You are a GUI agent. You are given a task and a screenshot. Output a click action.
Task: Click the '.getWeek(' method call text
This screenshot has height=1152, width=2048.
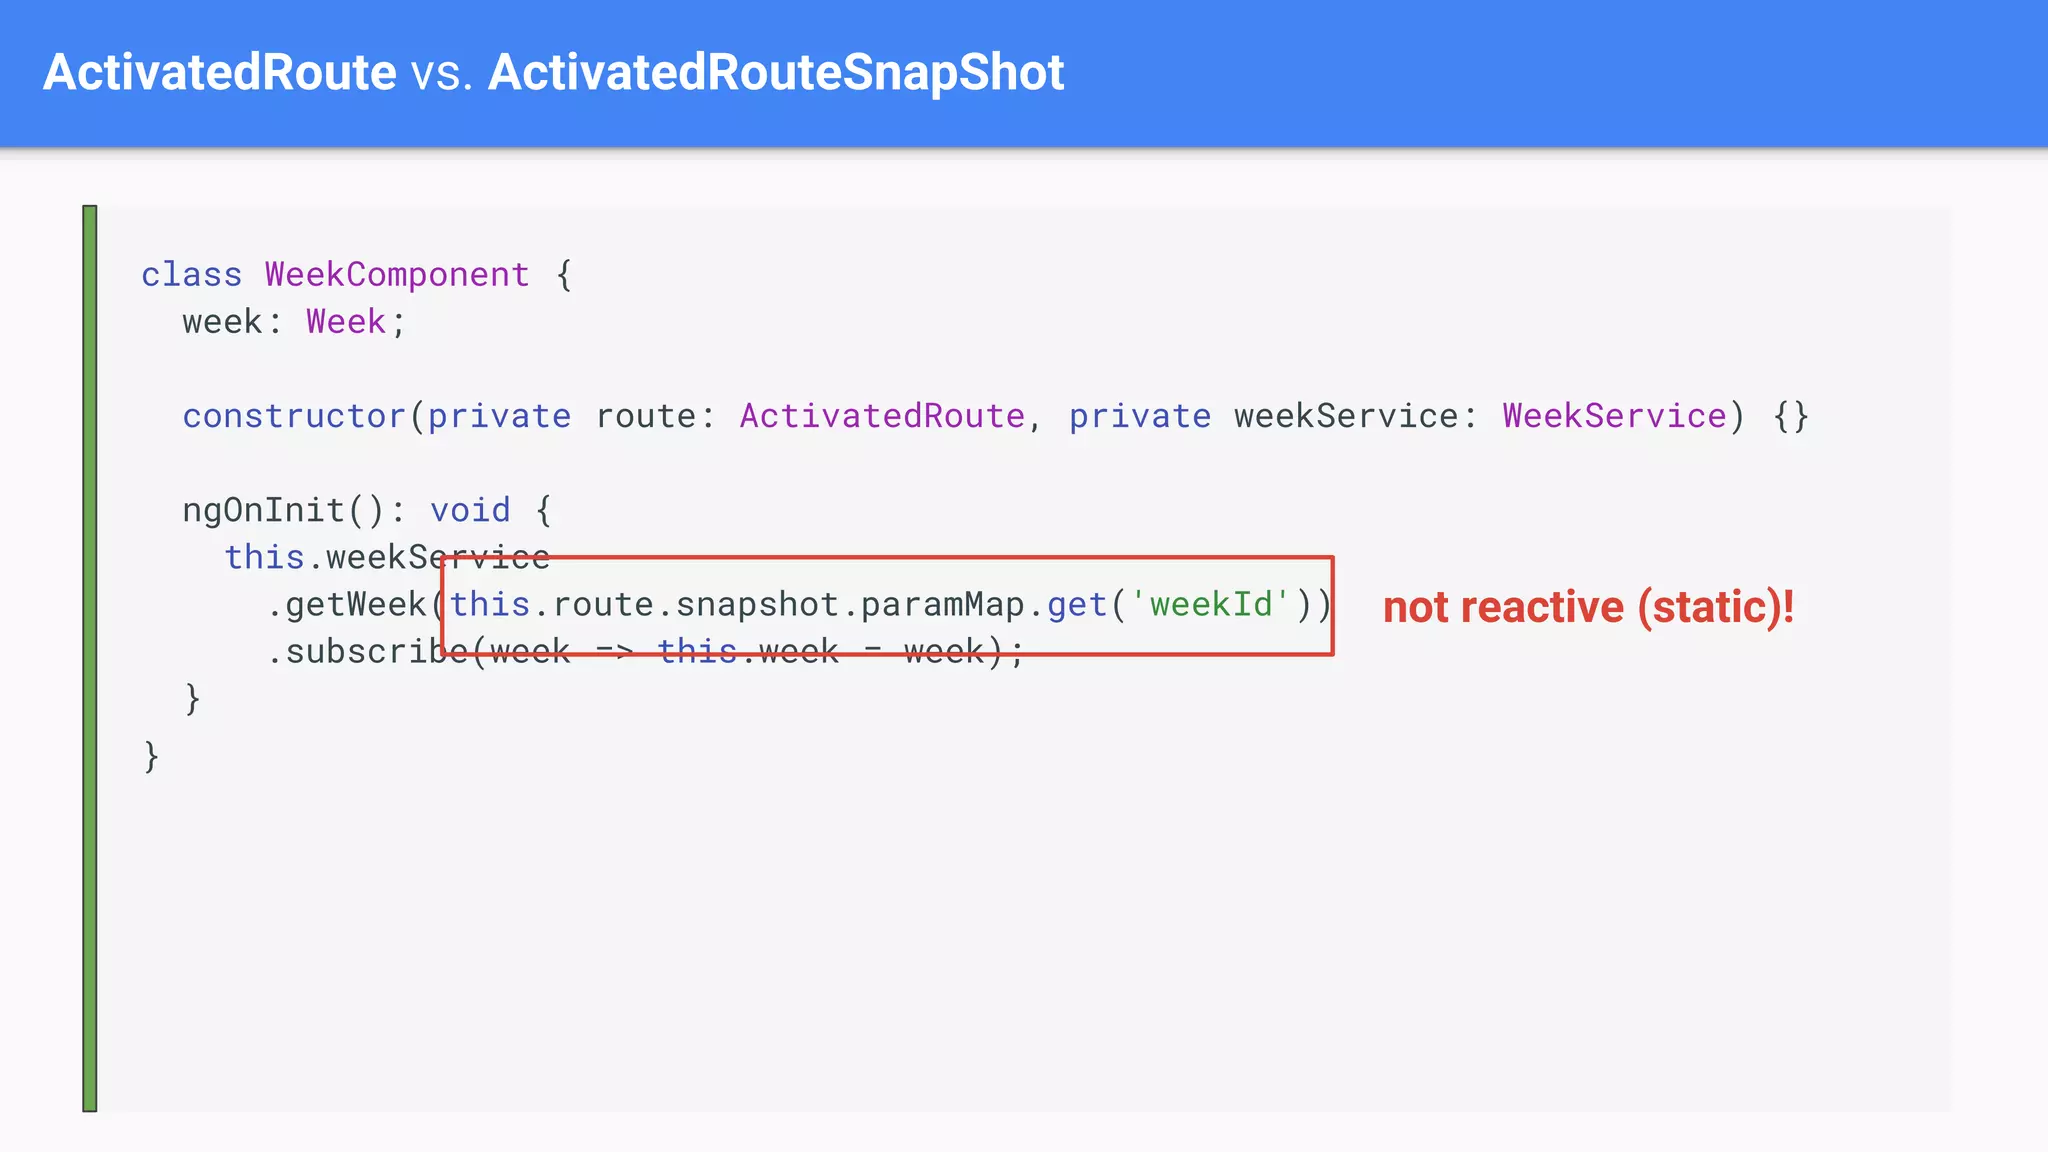(x=355, y=605)
